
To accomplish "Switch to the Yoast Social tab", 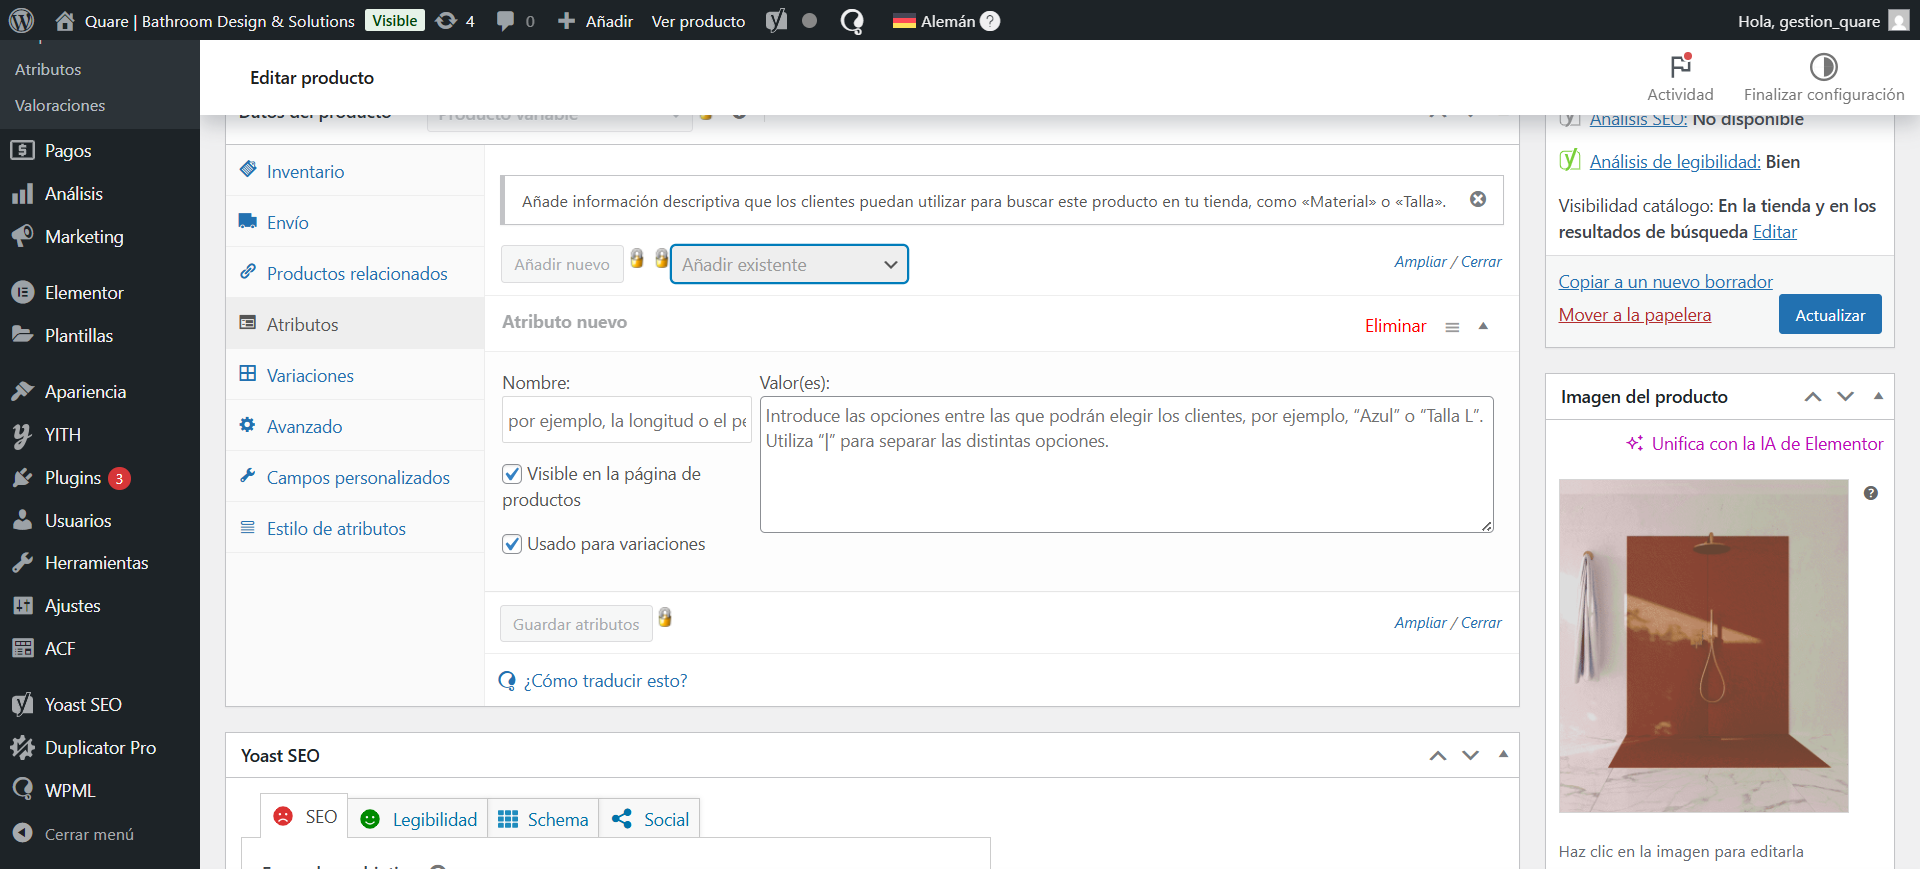I will pyautogui.click(x=650, y=819).
